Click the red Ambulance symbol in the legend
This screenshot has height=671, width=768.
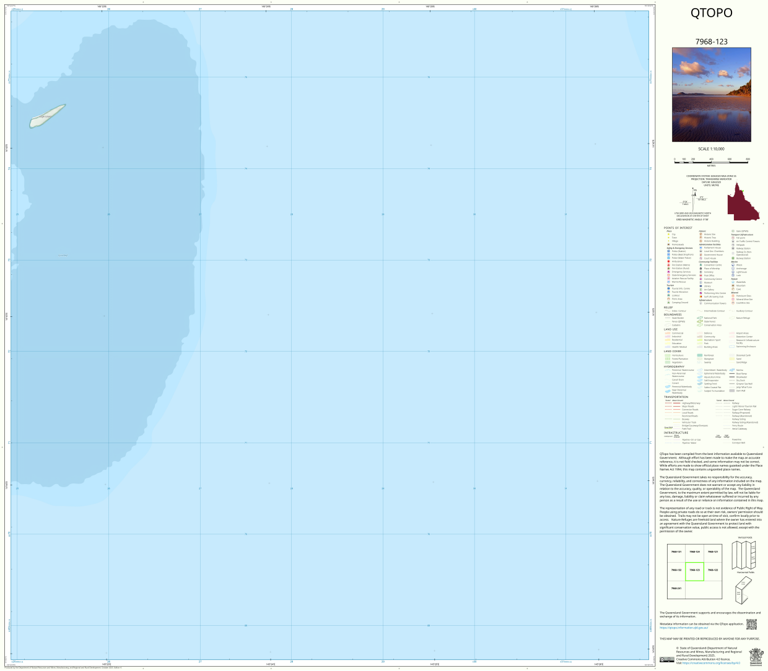click(x=669, y=262)
